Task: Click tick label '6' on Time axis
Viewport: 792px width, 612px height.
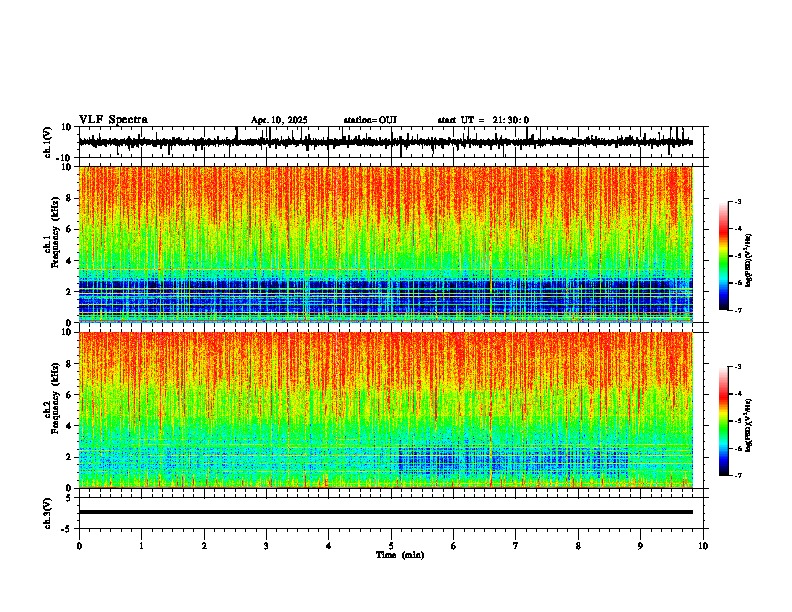Action: pyautogui.click(x=454, y=546)
